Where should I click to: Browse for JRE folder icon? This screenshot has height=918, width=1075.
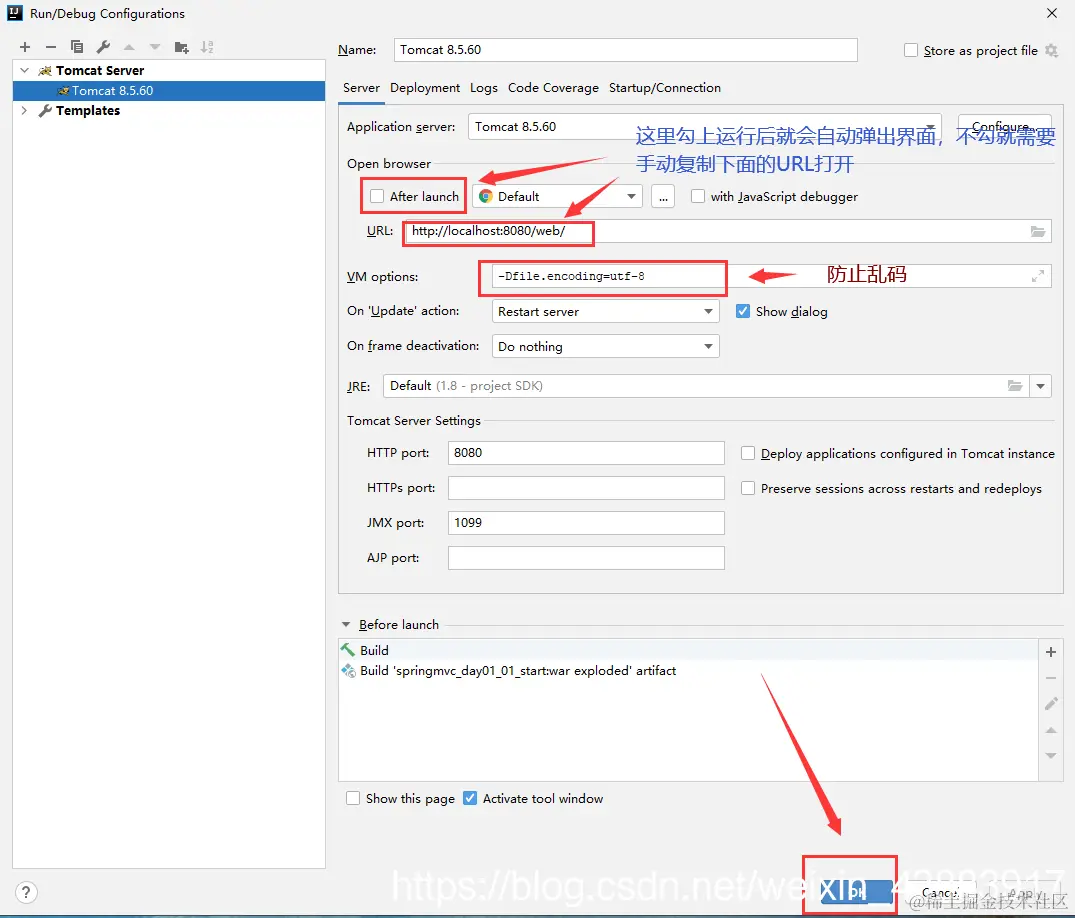click(1015, 386)
